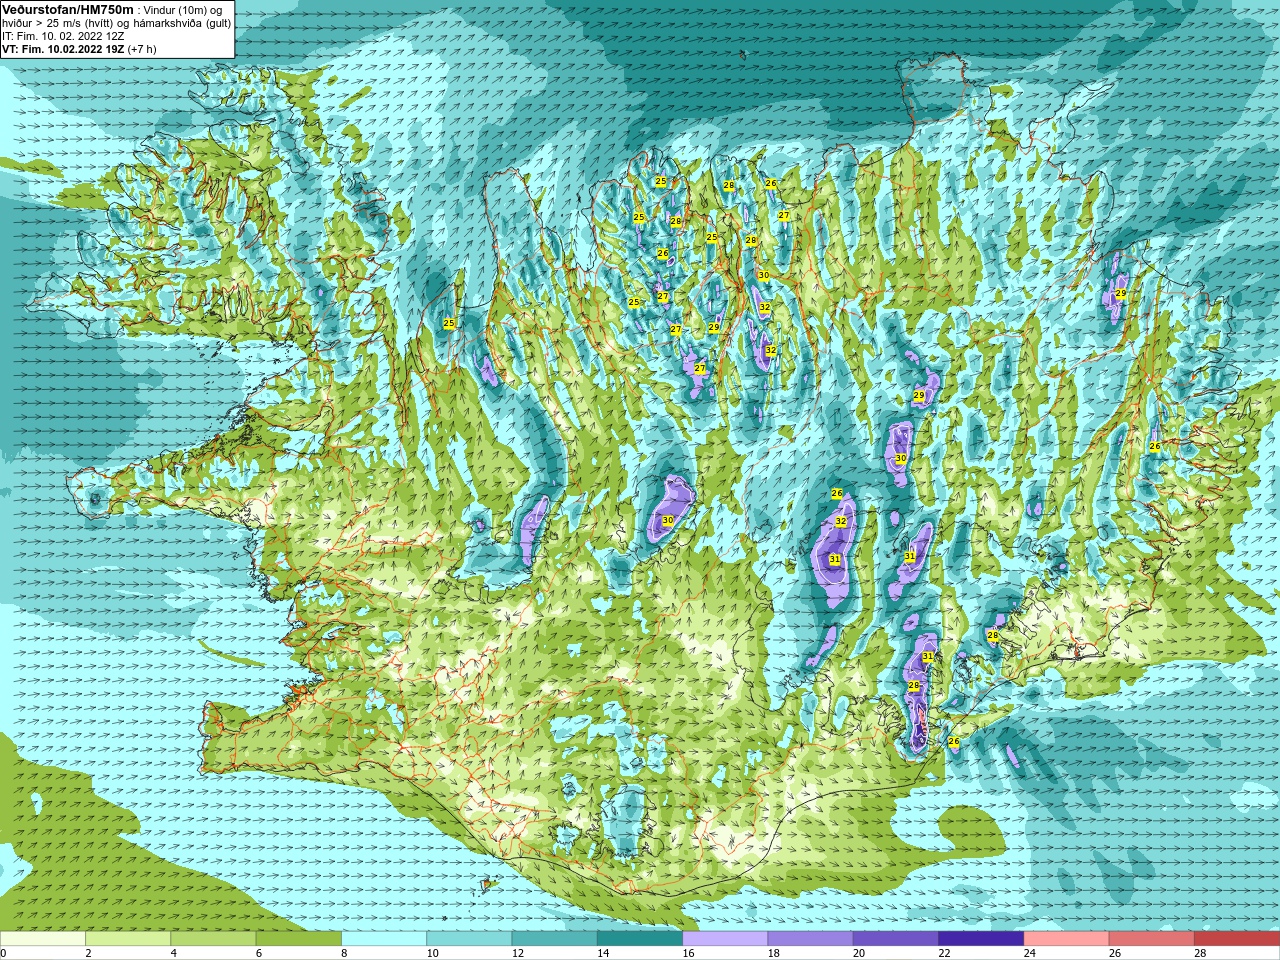Click the legend scale value '14'

(x=603, y=954)
